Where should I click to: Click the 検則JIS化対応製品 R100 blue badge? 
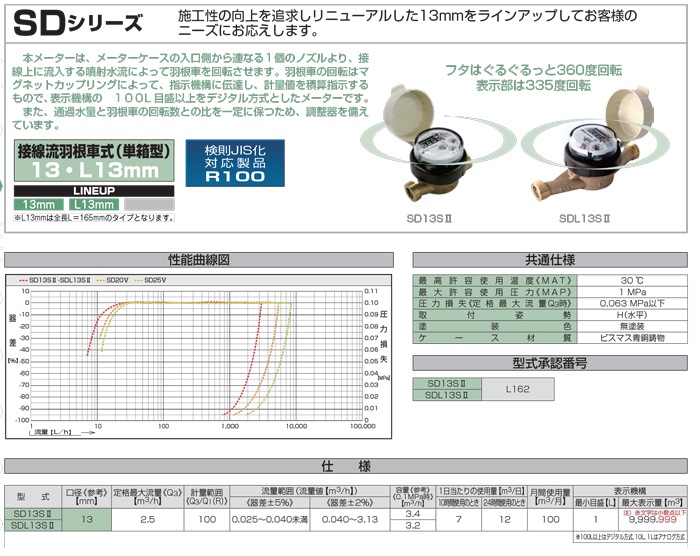(235, 163)
